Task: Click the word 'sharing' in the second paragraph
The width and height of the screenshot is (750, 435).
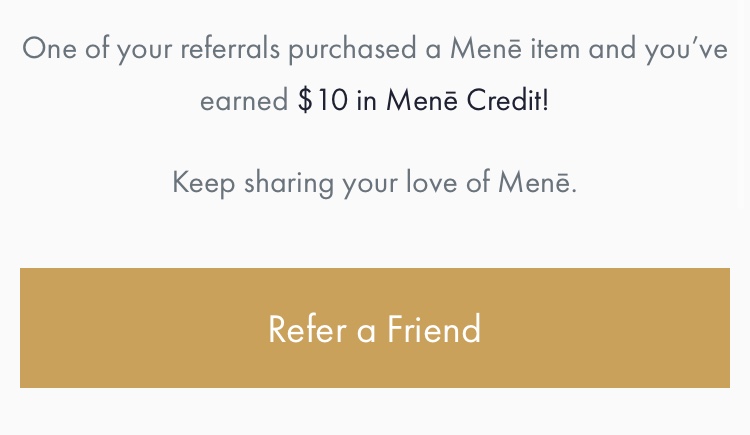Action: click(289, 183)
